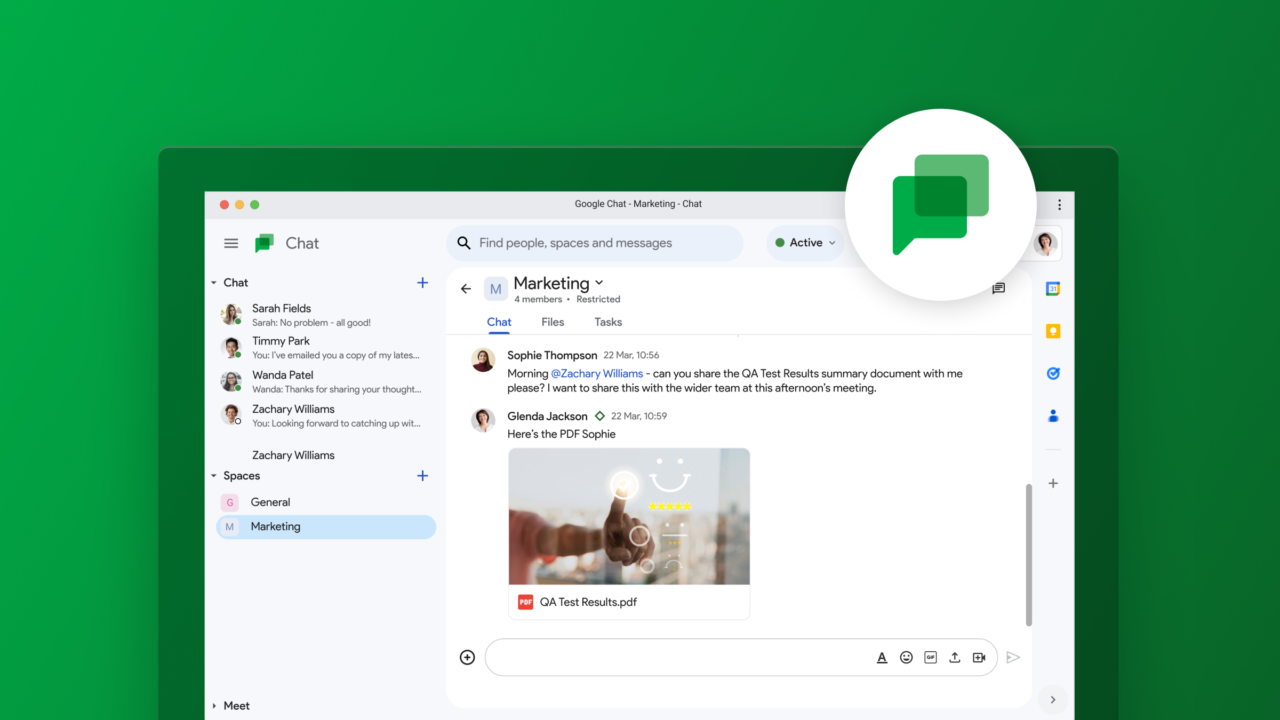This screenshot has width=1280, height=720.
Task: Open the hamburger main menu
Action: (x=231, y=243)
